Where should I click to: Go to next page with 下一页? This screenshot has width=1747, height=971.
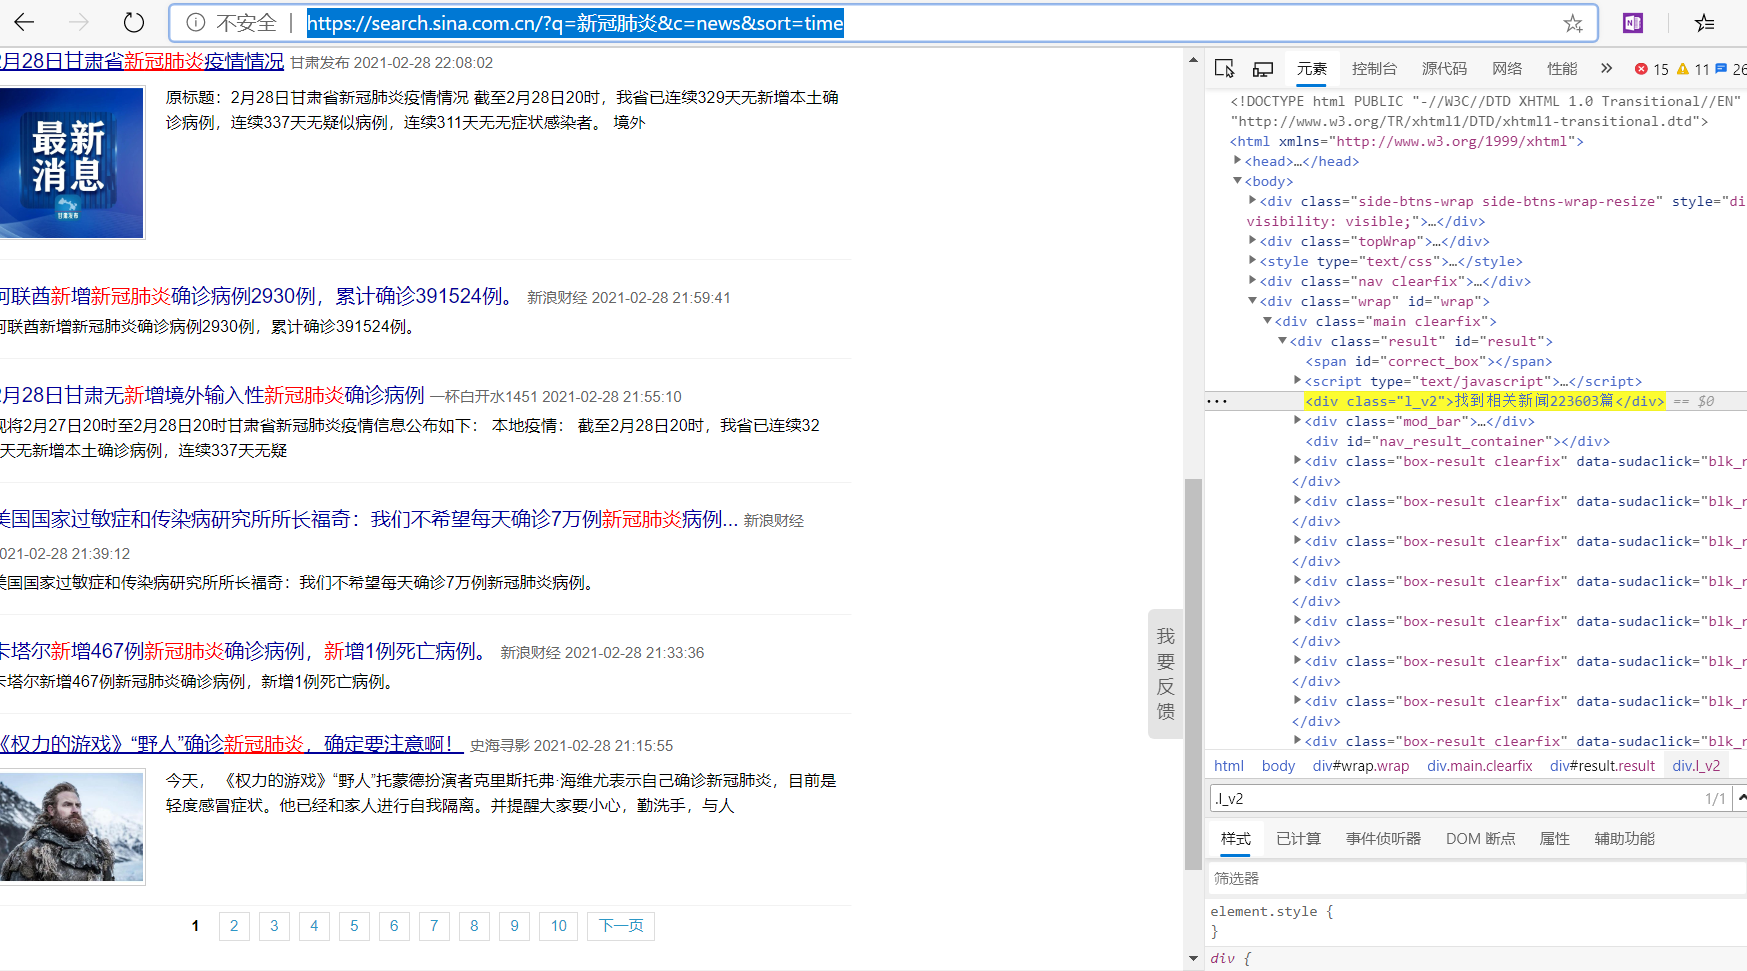621,926
